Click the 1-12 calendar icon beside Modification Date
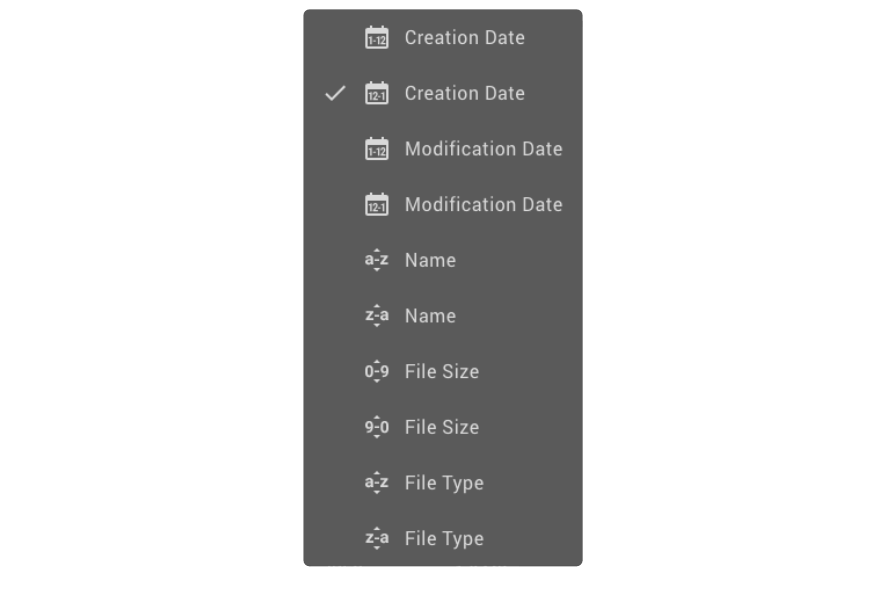The height and width of the screenshot is (591, 886). click(376, 149)
